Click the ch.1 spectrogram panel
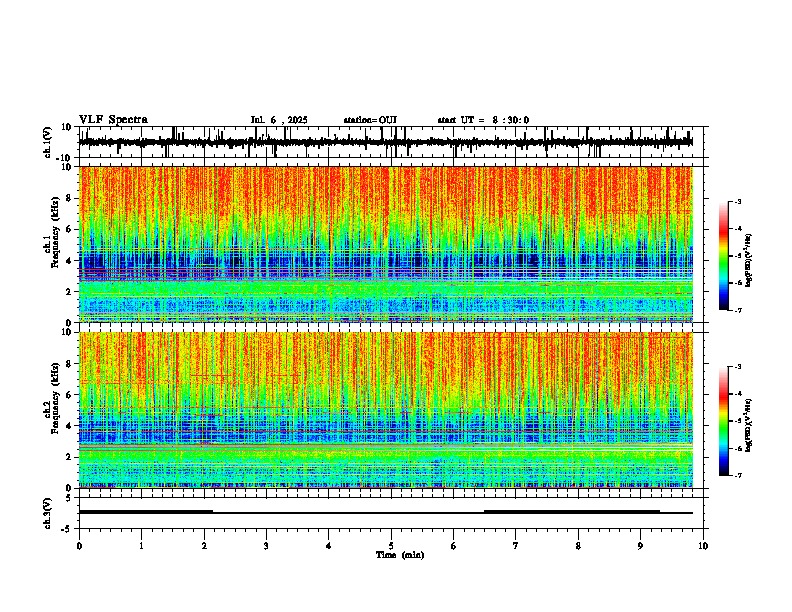792x612 pixels. pos(386,244)
